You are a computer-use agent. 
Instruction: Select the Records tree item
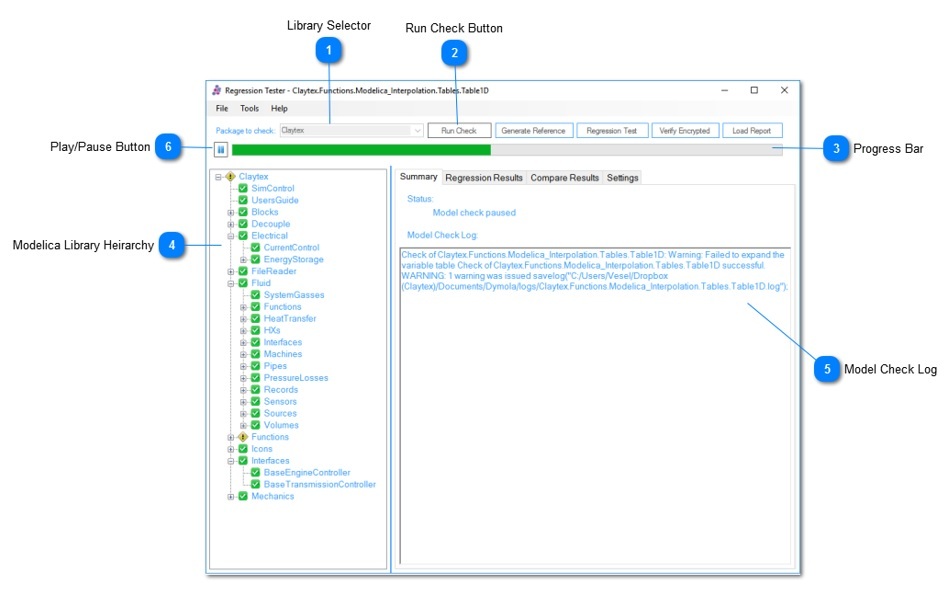coord(281,389)
